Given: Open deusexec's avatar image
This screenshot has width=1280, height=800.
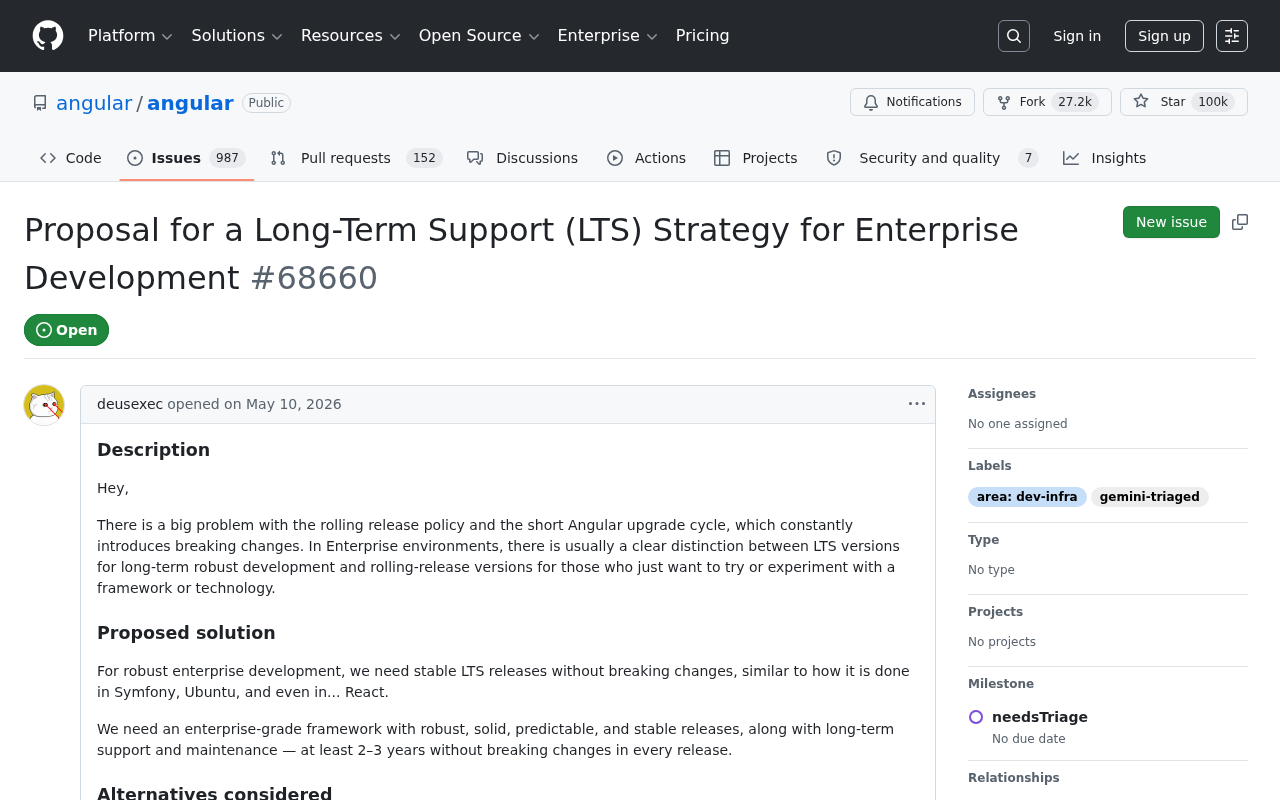Looking at the screenshot, I should pyautogui.click(x=44, y=405).
